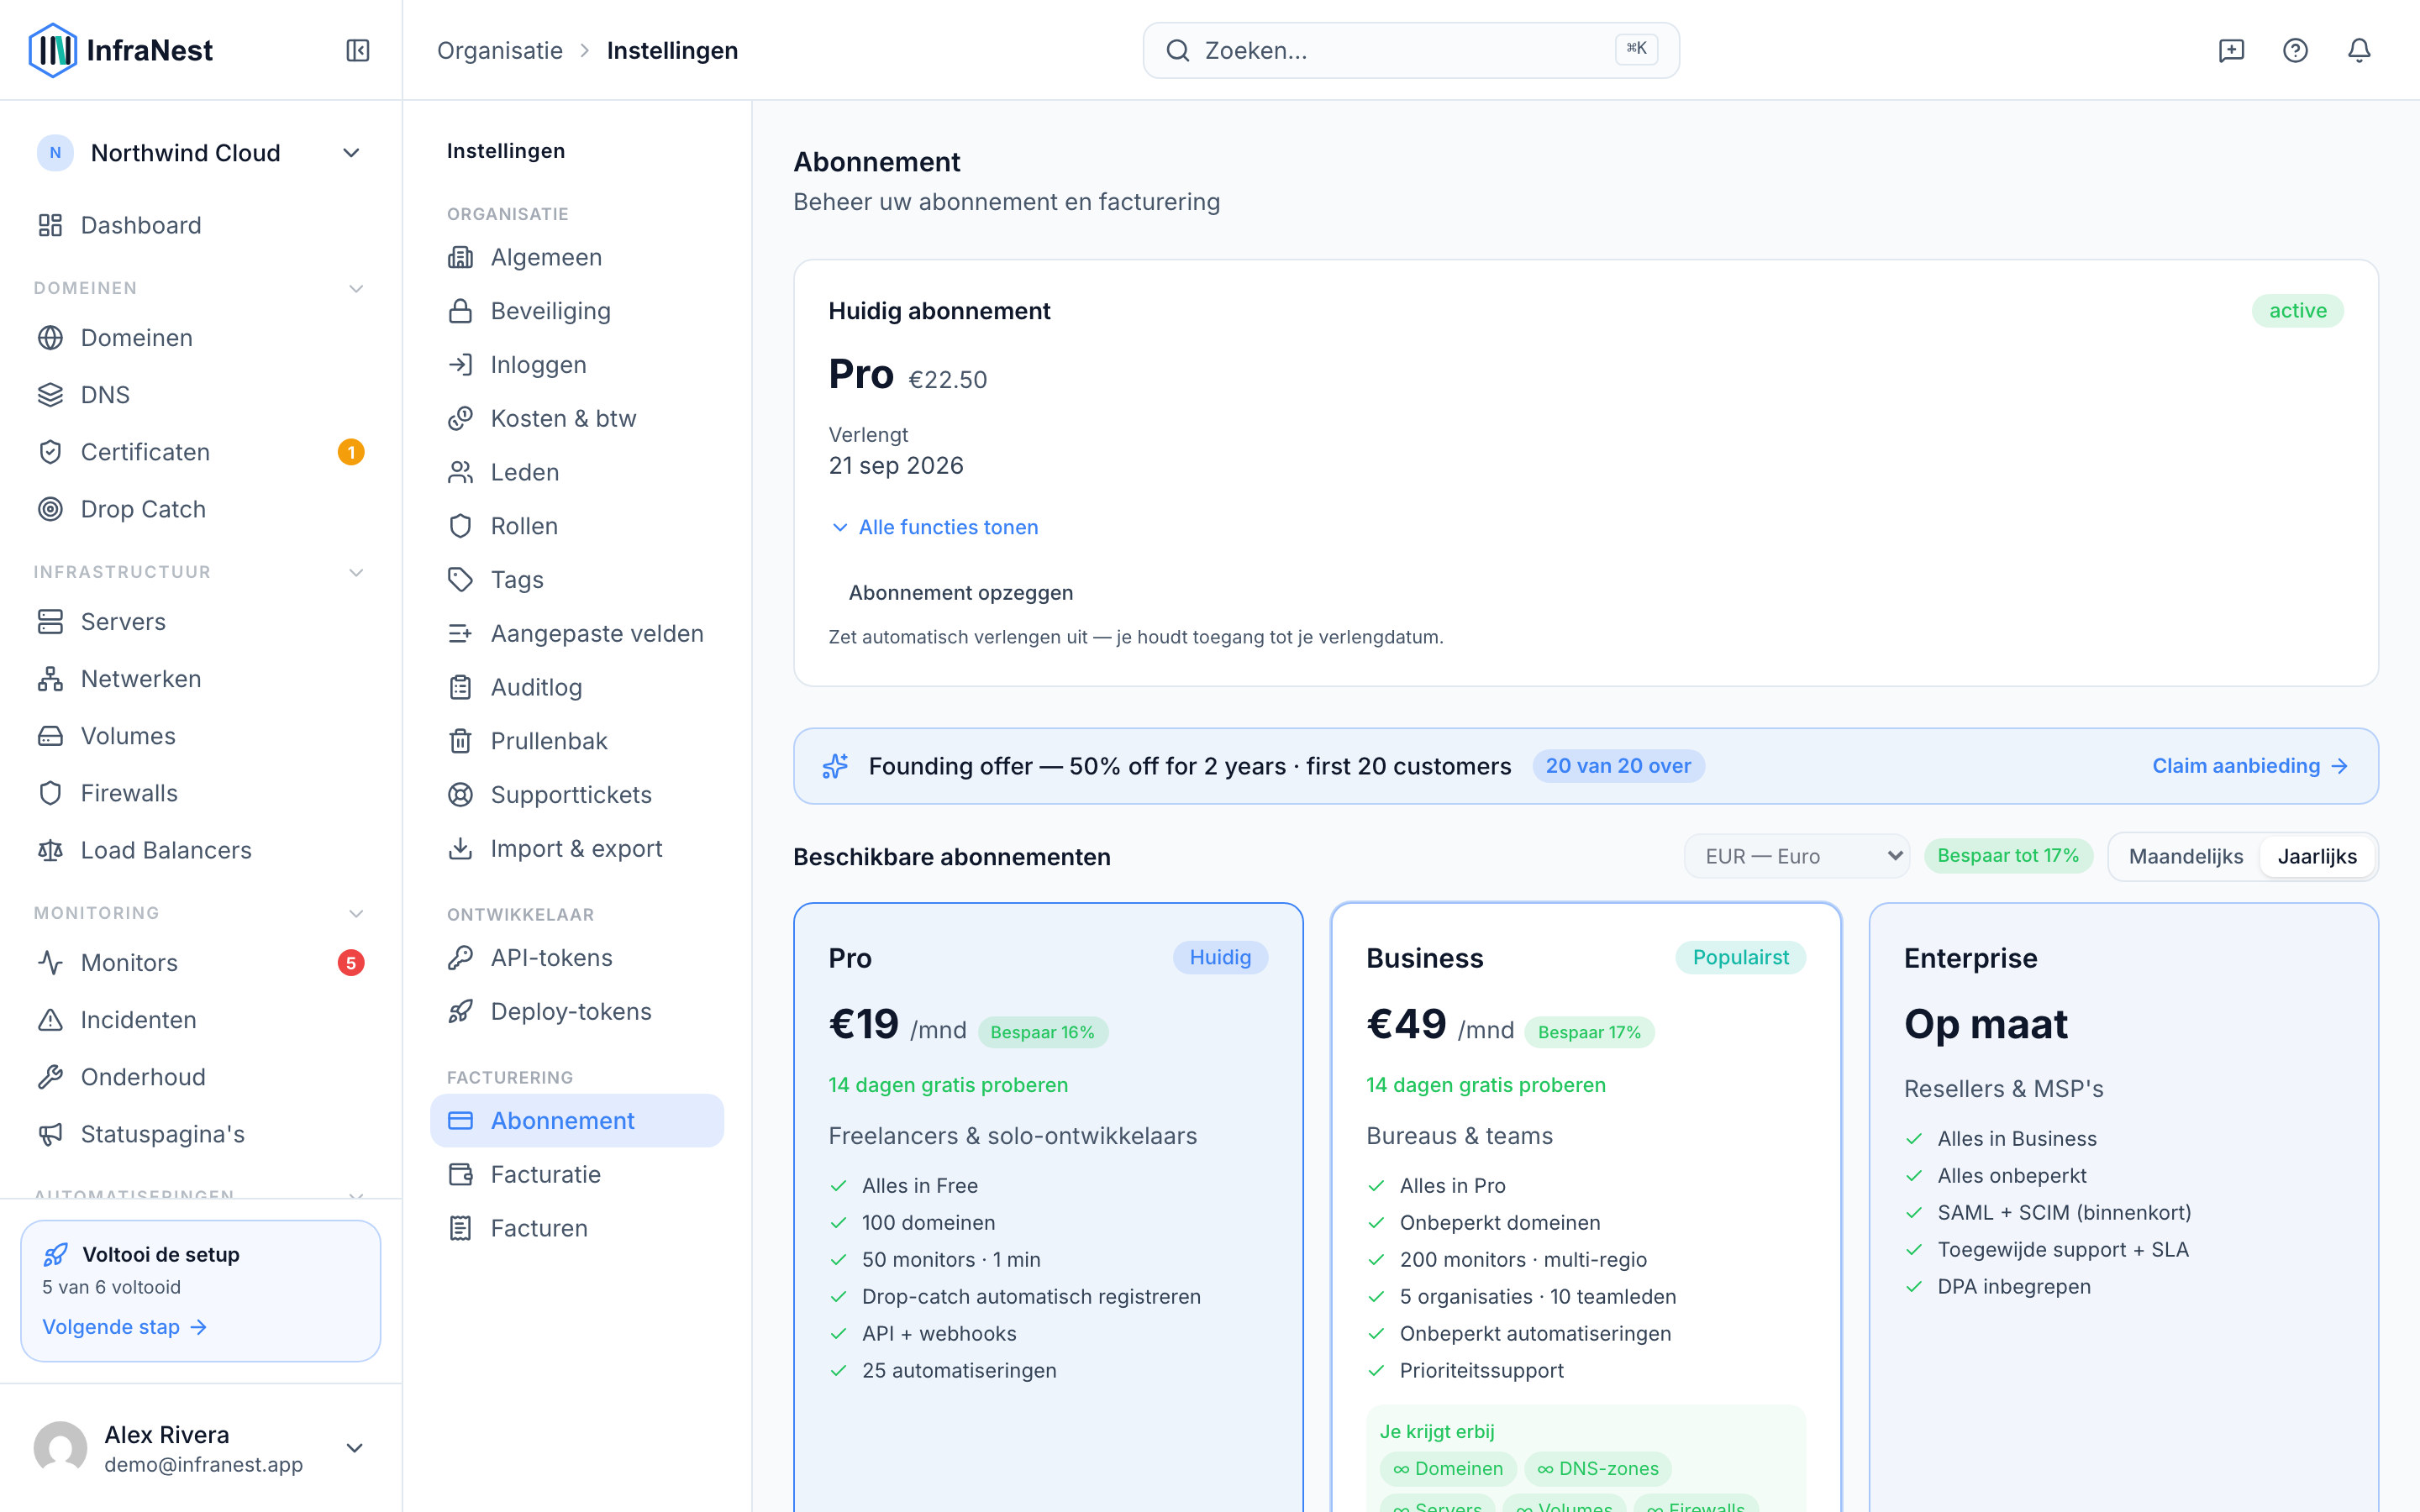Open Rollen shield settings
This screenshot has height=1512, width=2420.
pyautogui.click(x=577, y=526)
